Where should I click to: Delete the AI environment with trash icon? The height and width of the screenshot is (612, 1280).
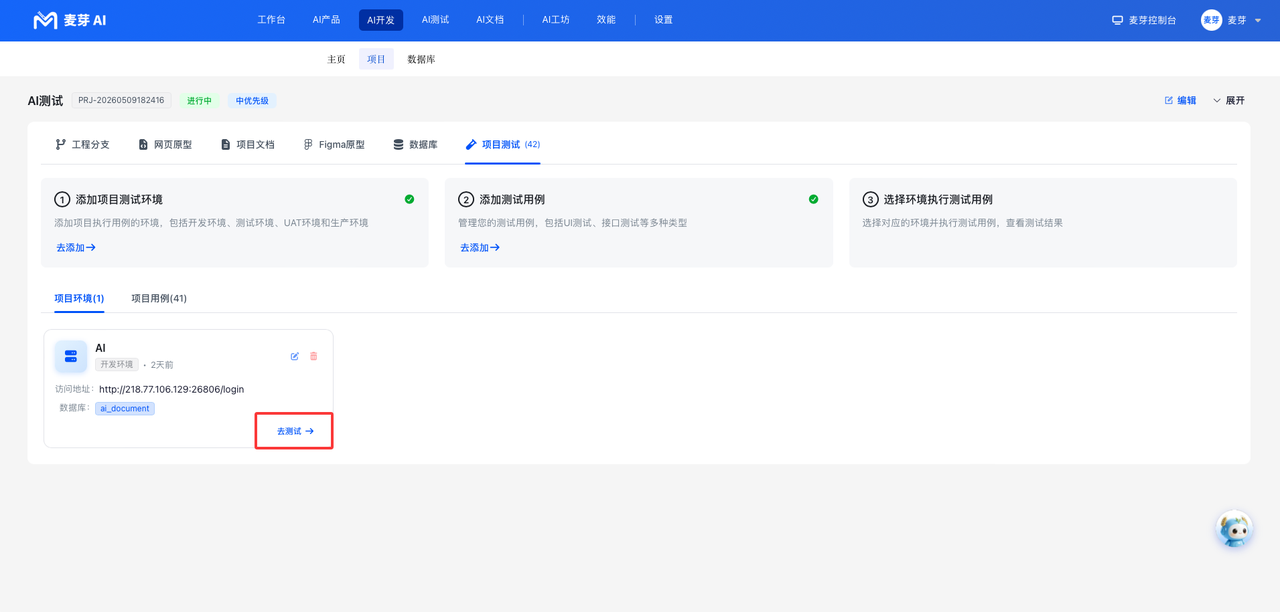(x=314, y=356)
